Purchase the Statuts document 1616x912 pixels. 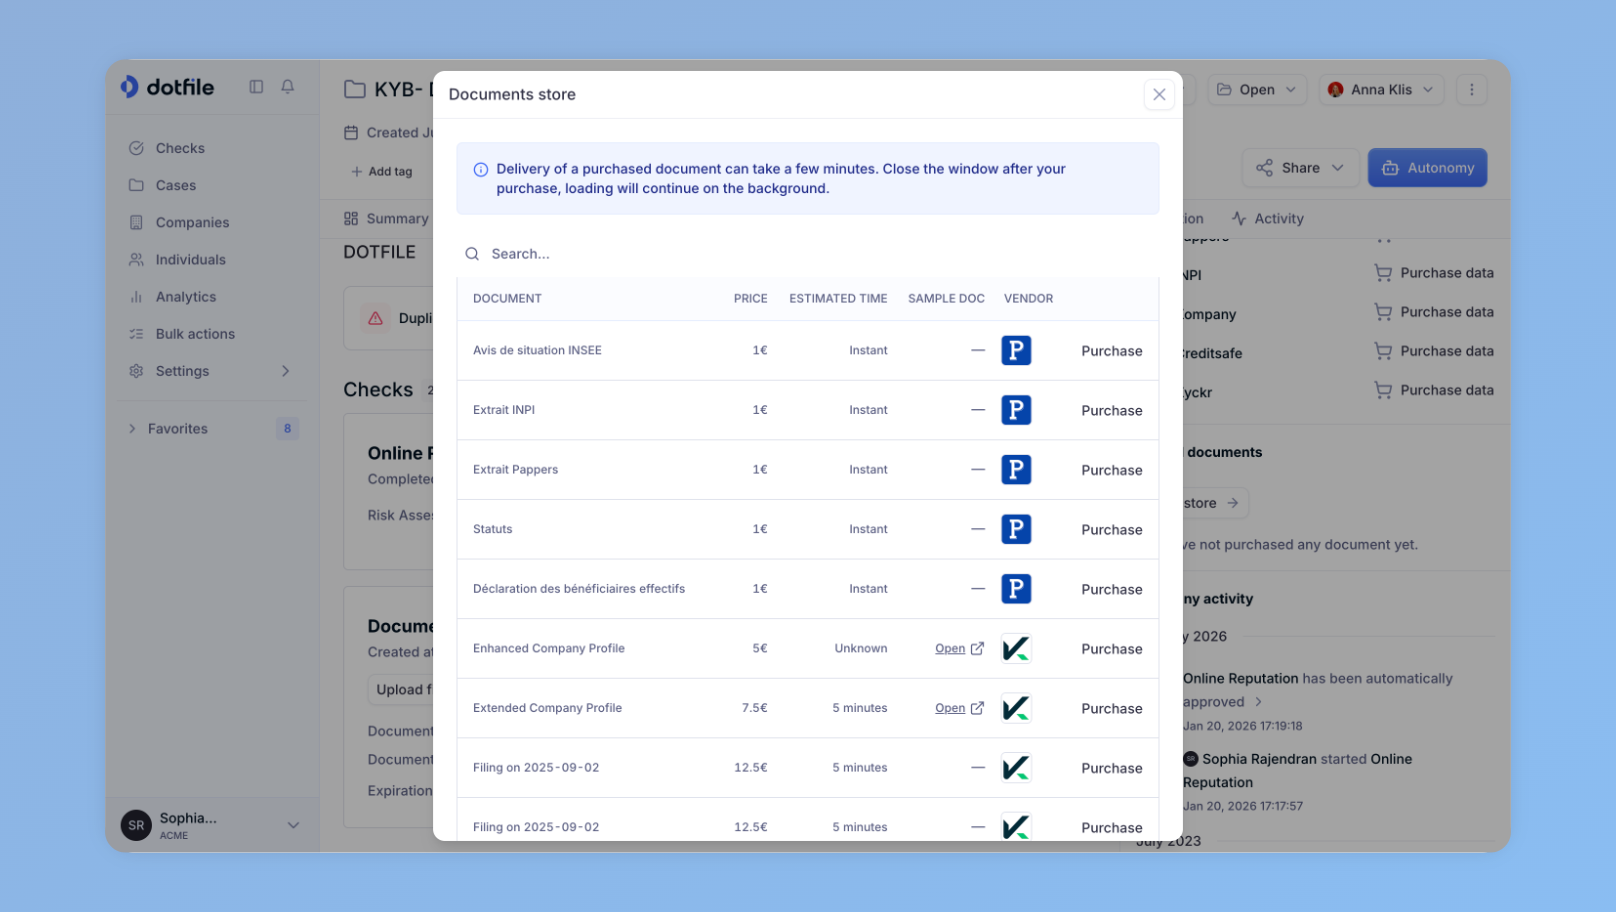[1111, 530]
